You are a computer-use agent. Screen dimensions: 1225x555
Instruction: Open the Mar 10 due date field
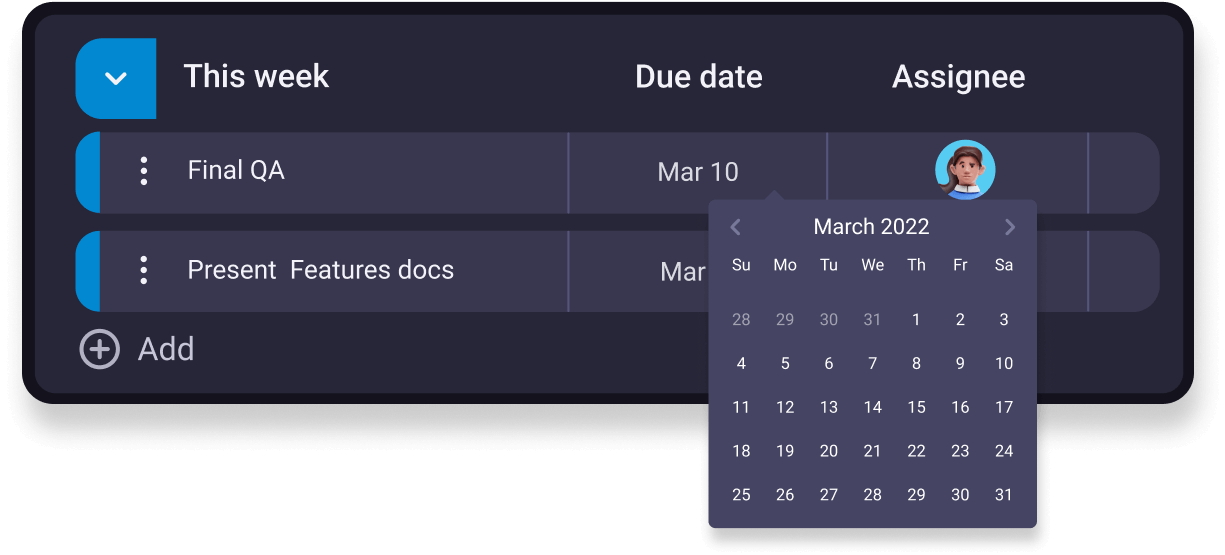698,172
